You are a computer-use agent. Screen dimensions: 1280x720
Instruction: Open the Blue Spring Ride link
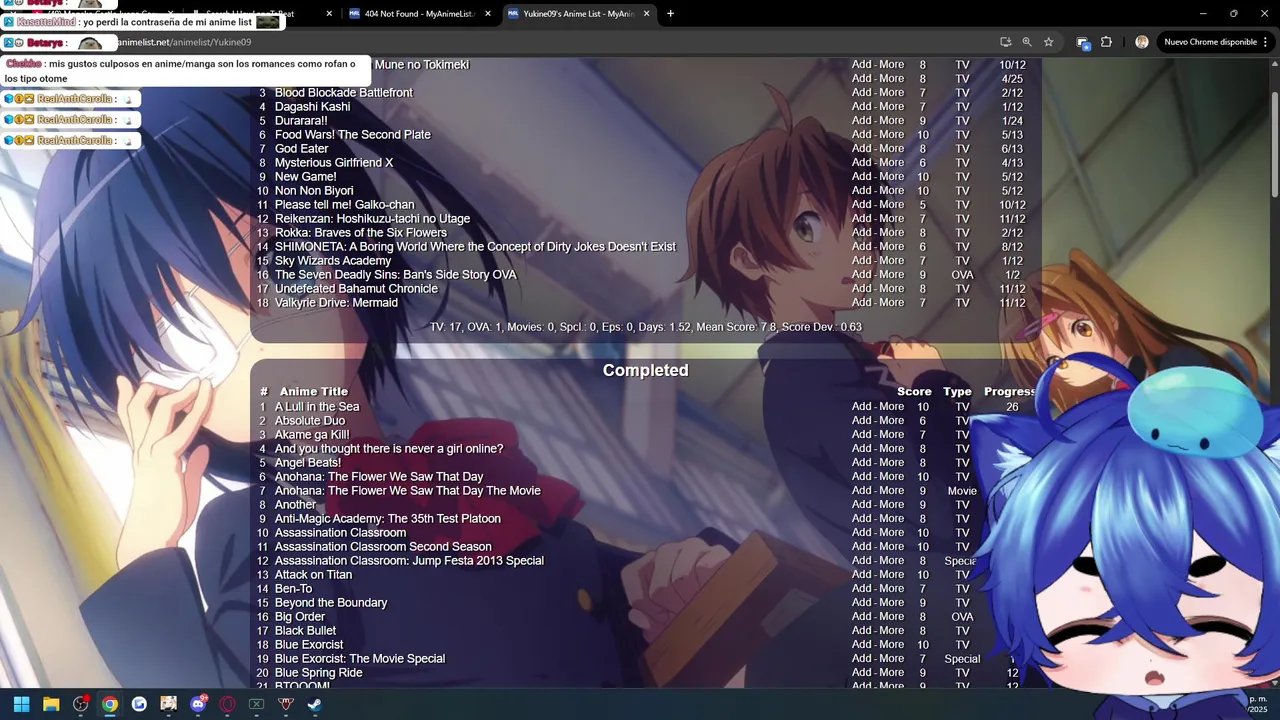click(x=318, y=673)
